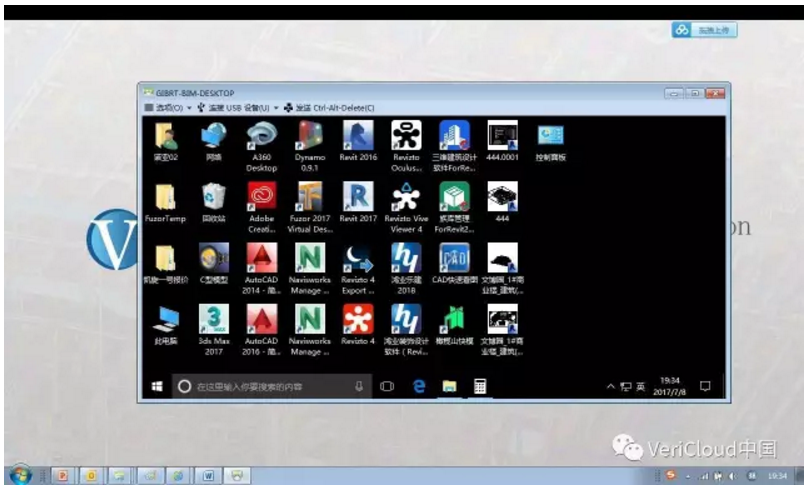Select Revizto Vive Viewer 4 icon
Image resolution: width=810 pixels, height=490 pixels.
click(x=406, y=208)
